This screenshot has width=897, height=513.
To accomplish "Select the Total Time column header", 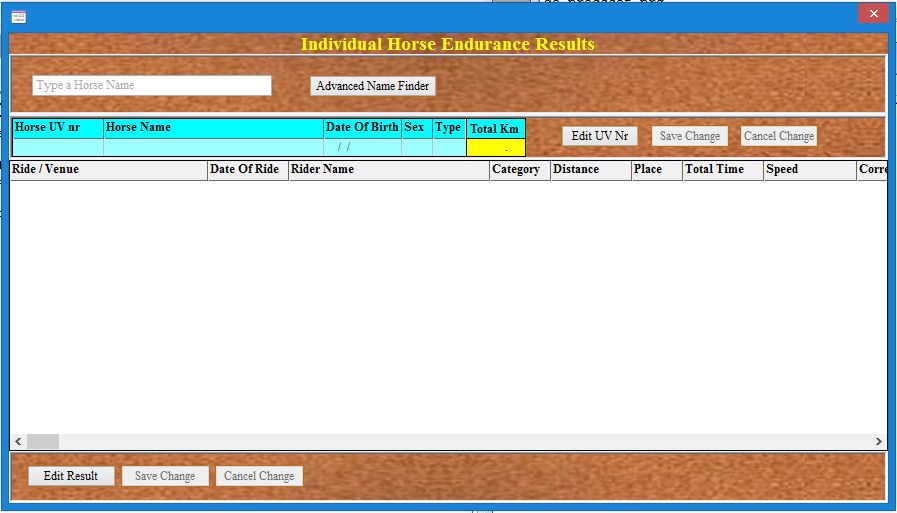I will [x=722, y=170].
